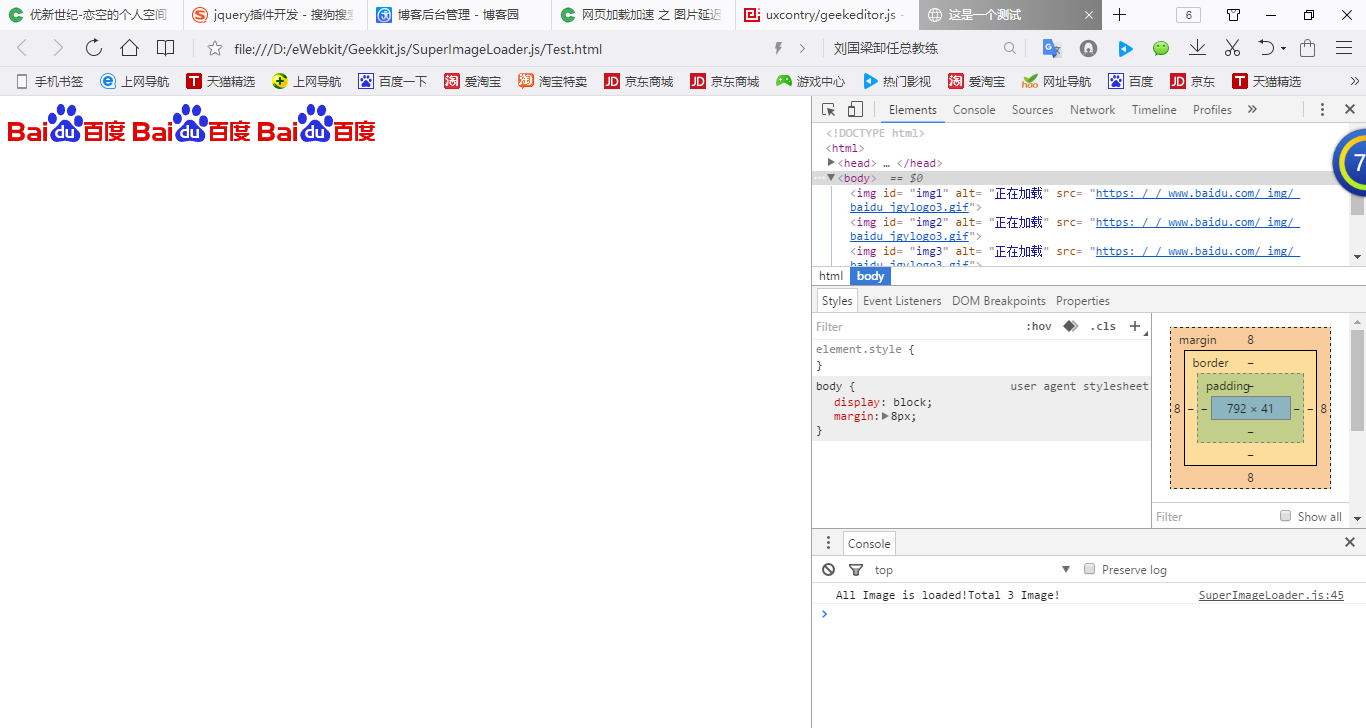Switch to the Sources tab

pos(1032,110)
